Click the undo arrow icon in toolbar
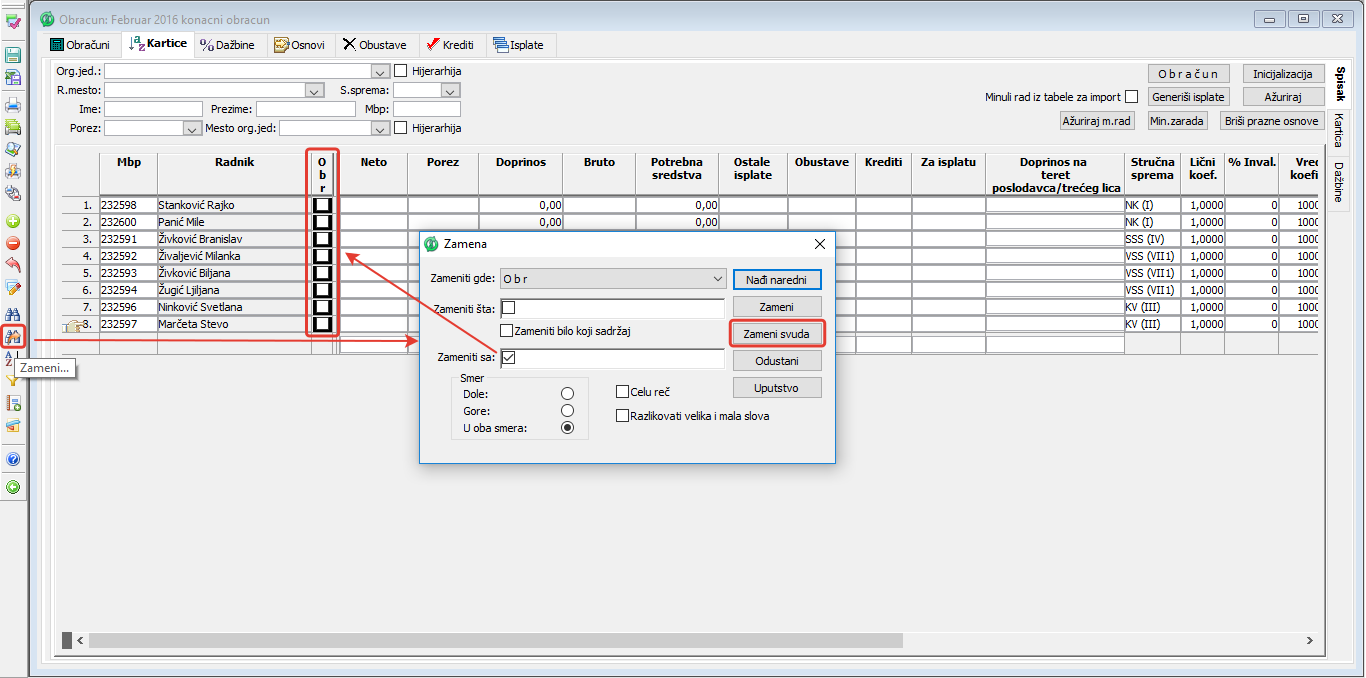This screenshot has width=1366, height=678. pyautogui.click(x=13, y=265)
